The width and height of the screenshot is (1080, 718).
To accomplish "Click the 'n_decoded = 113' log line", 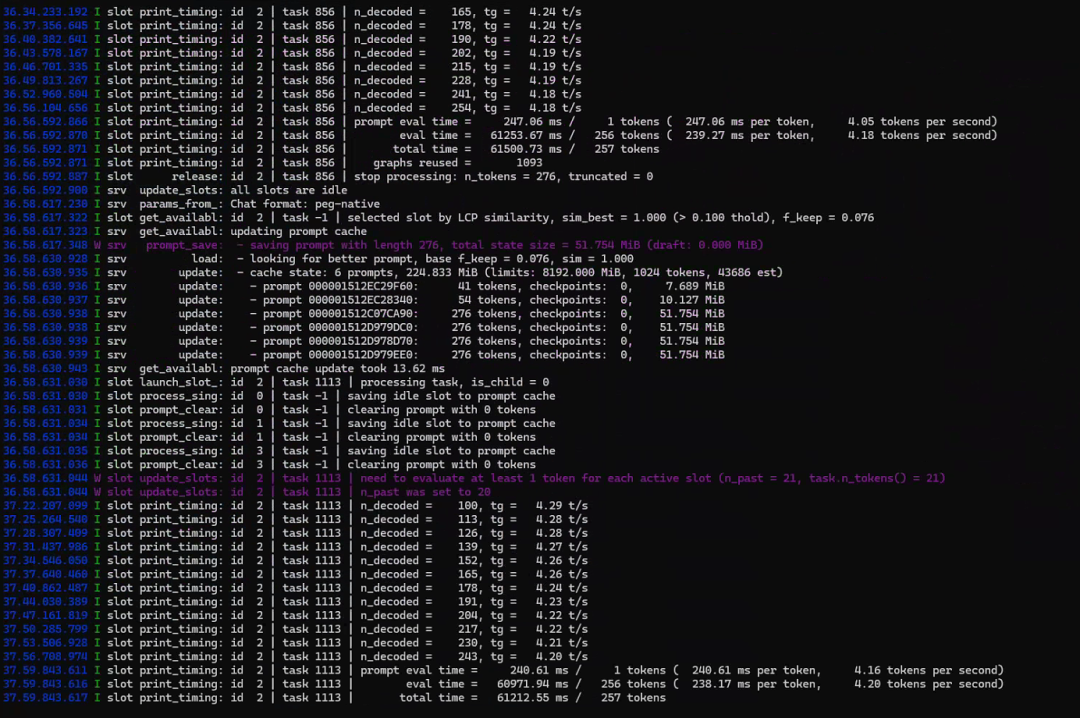I will click(295, 520).
